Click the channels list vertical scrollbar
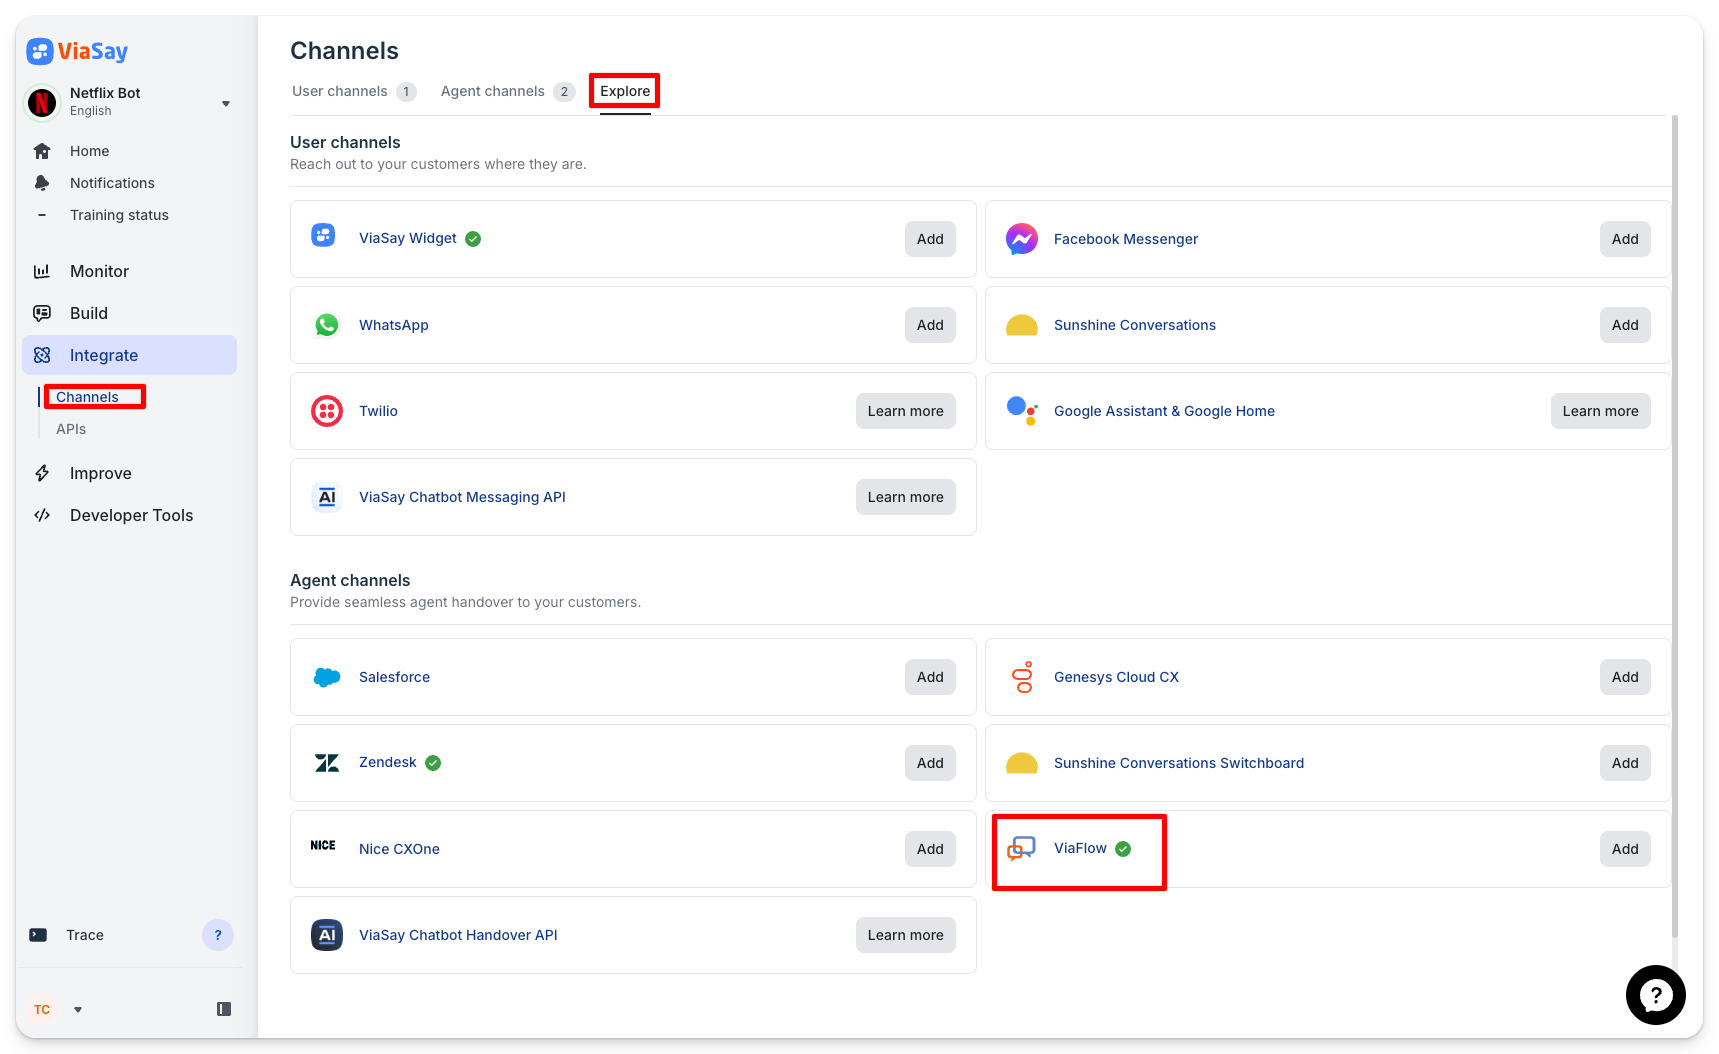The image size is (1719, 1054). pos(1675,527)
